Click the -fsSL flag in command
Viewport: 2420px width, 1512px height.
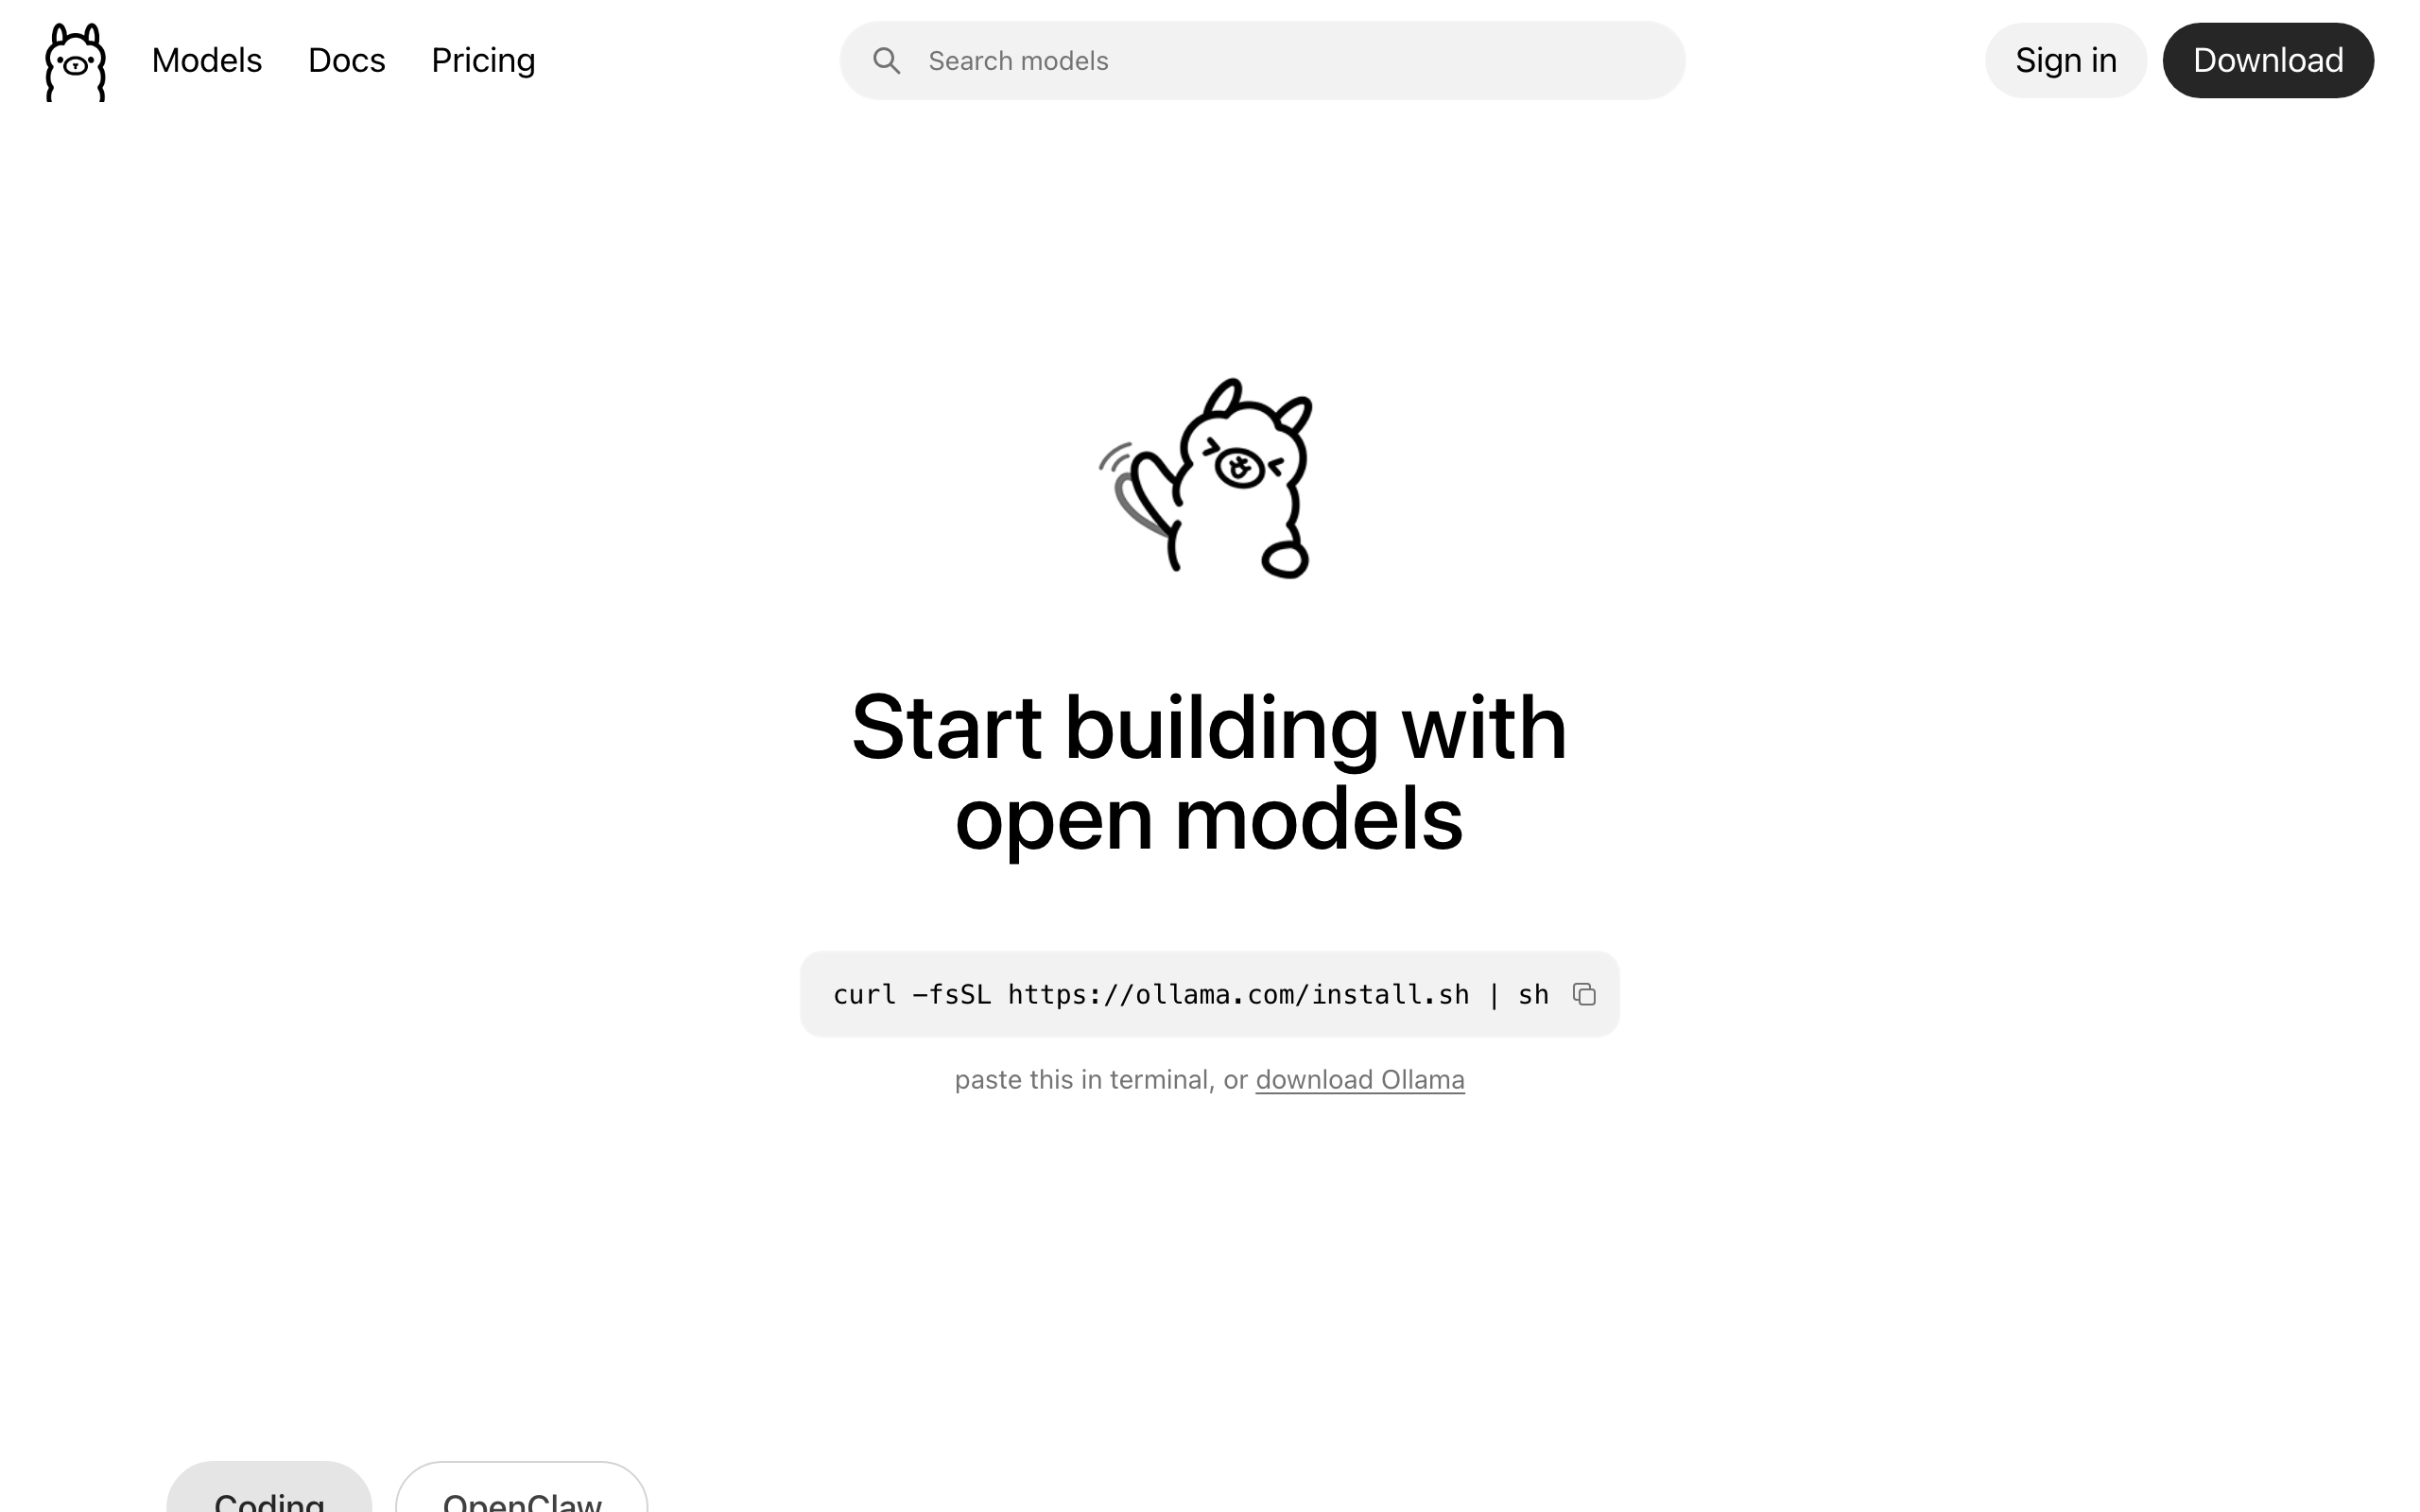[x=952, y=995]
